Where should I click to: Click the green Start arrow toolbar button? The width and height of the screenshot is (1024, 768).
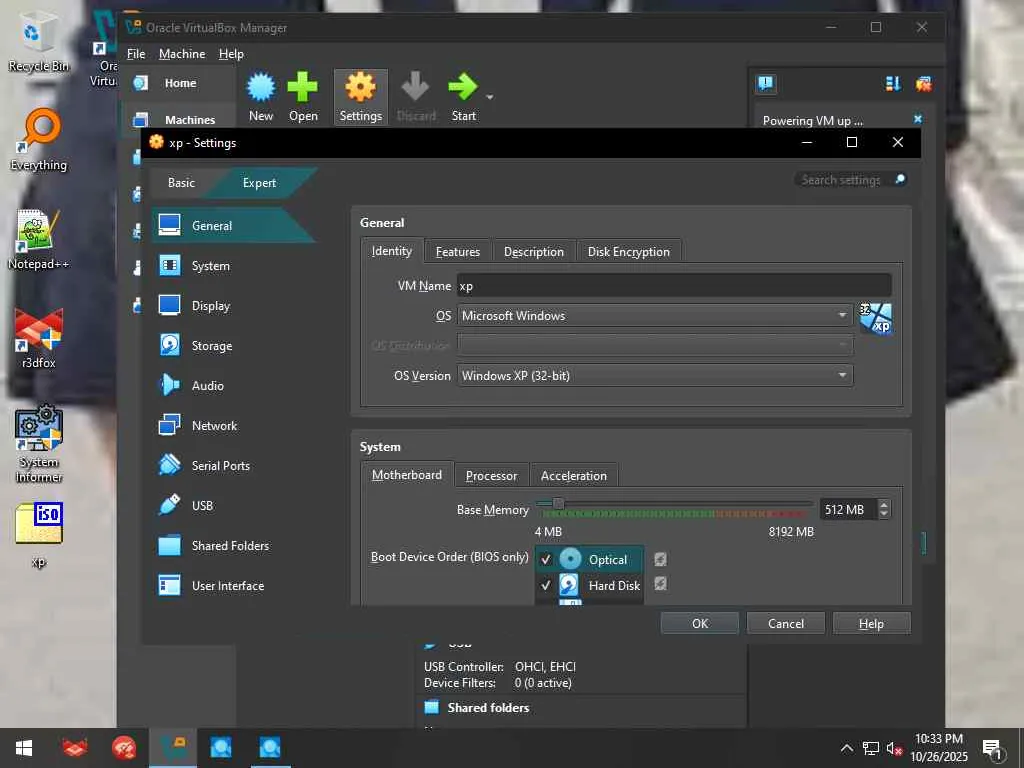point(463,97)
